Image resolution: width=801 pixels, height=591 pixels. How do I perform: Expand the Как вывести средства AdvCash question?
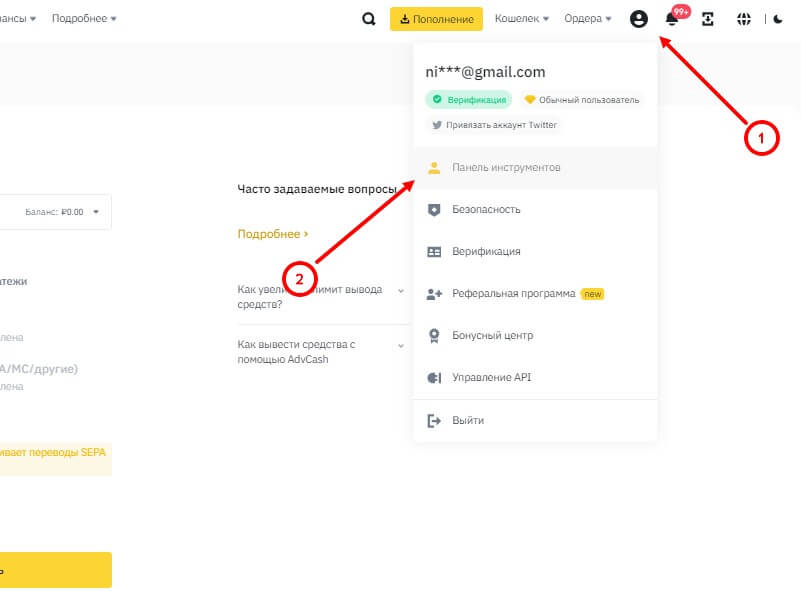pyautogui.click(x=320, y=351)
